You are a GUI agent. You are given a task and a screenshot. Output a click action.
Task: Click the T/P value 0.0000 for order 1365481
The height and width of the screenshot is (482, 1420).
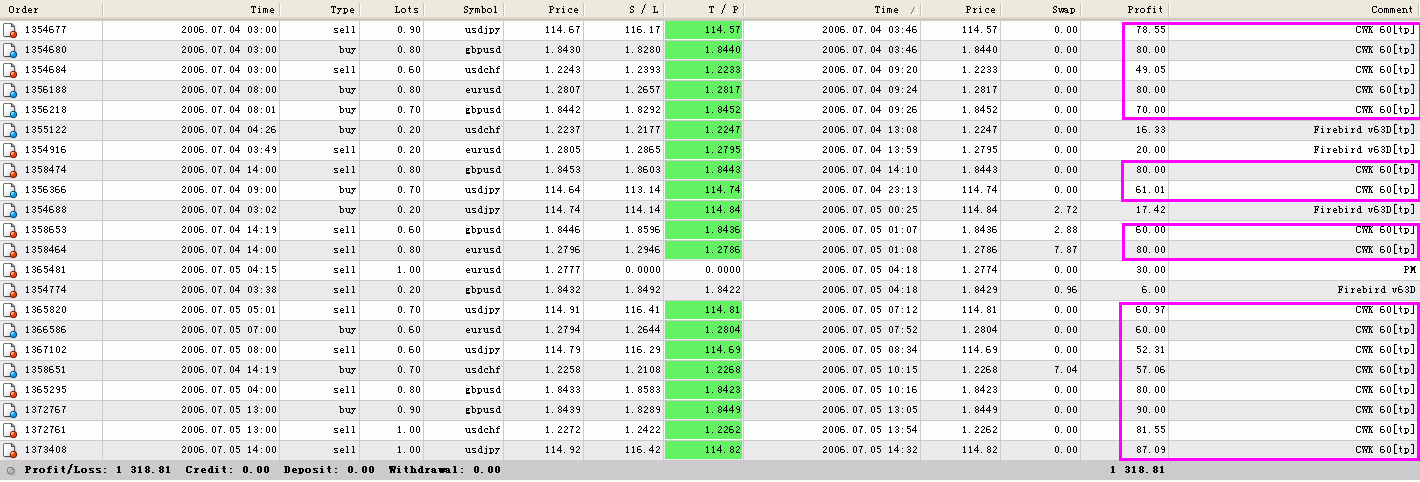(x=722, y=270)
